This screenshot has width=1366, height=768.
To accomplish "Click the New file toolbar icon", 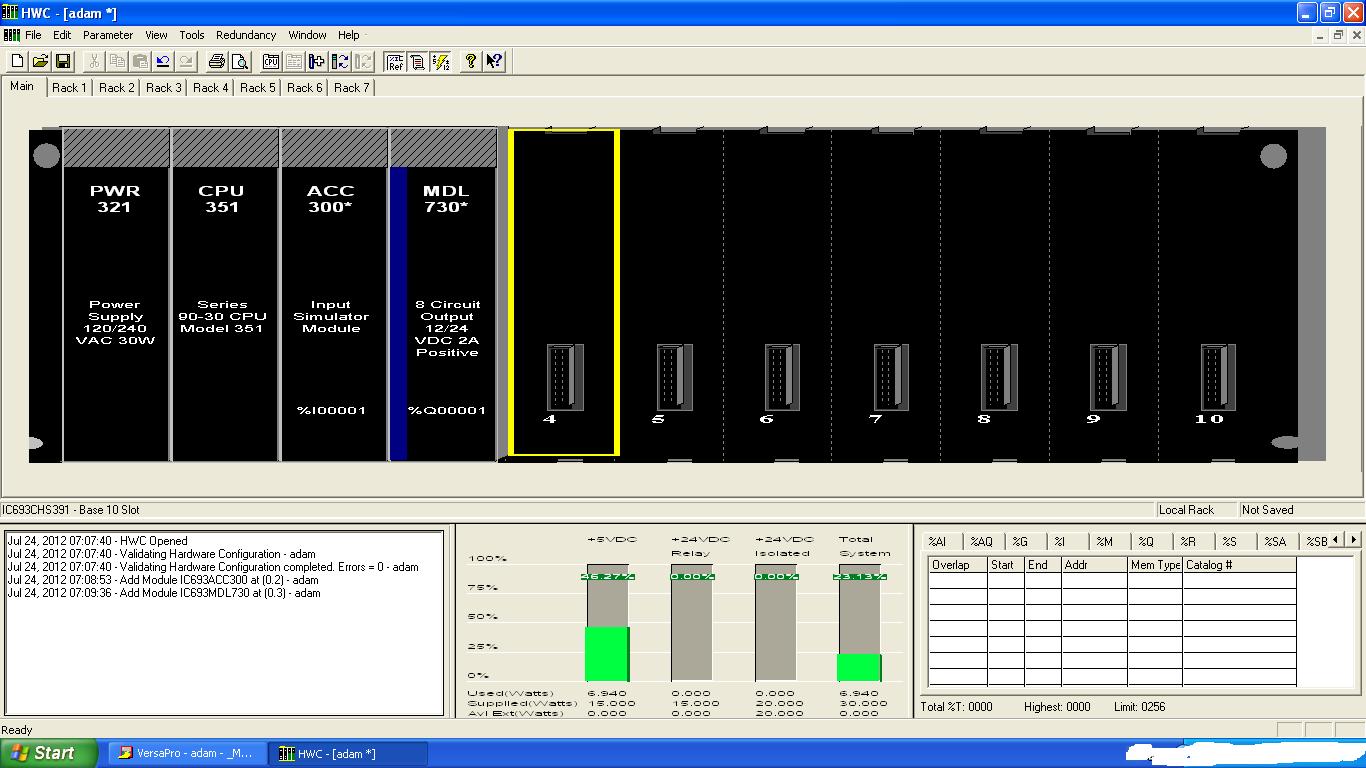I will coord(17,62).
